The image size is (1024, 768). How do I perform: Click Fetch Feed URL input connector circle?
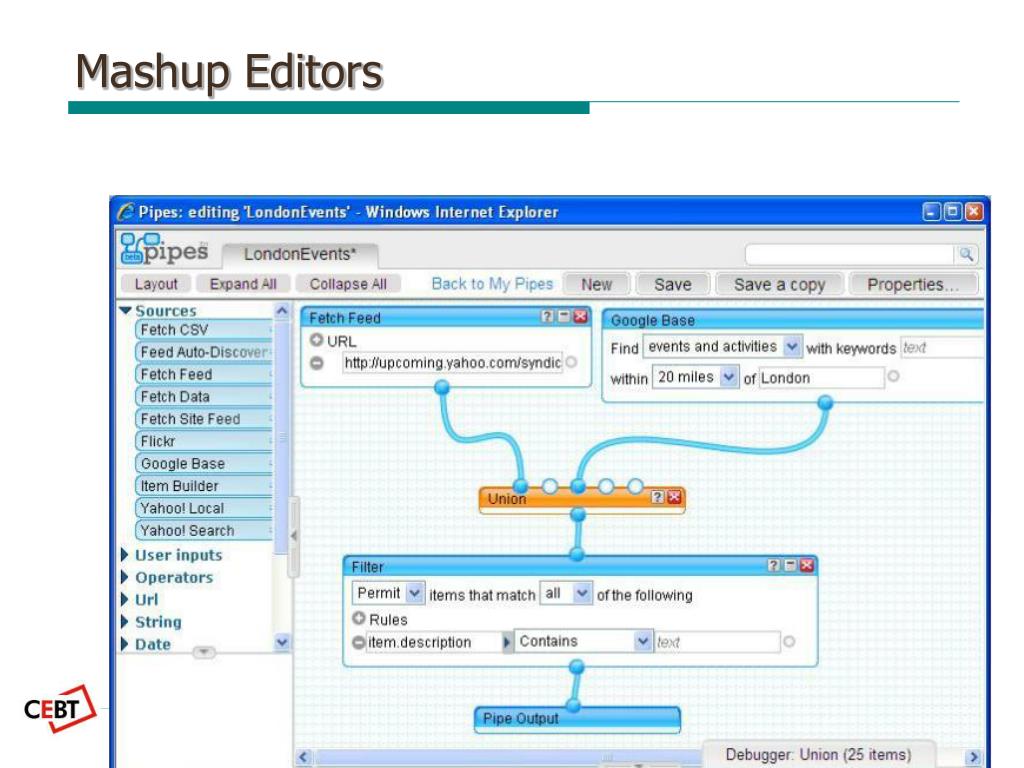click(x=571, y=362)
